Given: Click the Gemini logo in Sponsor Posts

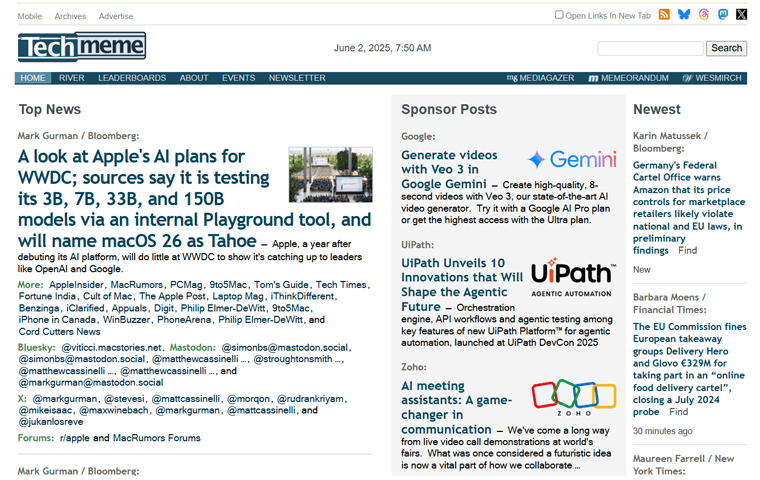Looking at the screenshot, I should (x=572, y=159).
